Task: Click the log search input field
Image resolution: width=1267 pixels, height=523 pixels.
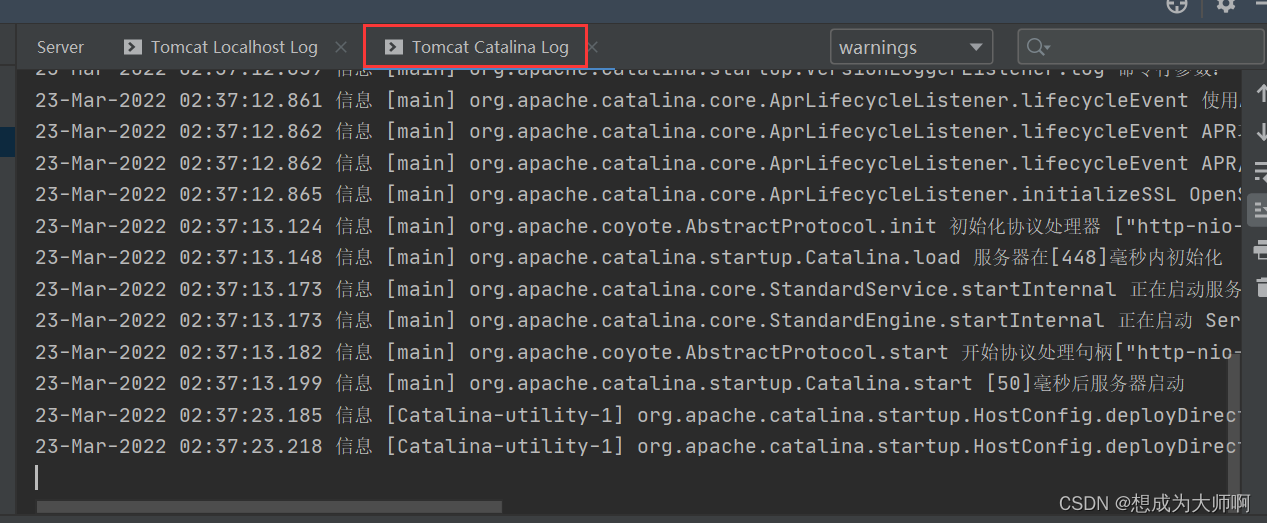Action: point(1141,47)
